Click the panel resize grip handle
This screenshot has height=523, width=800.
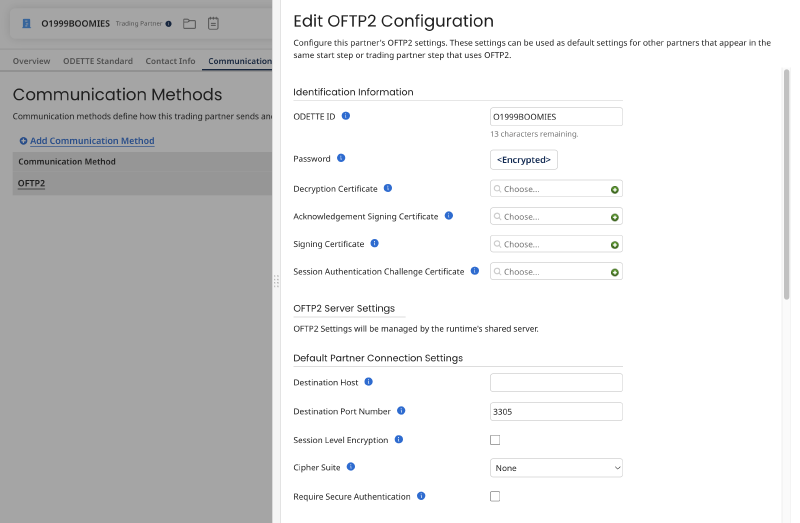[x=276, y=281]
